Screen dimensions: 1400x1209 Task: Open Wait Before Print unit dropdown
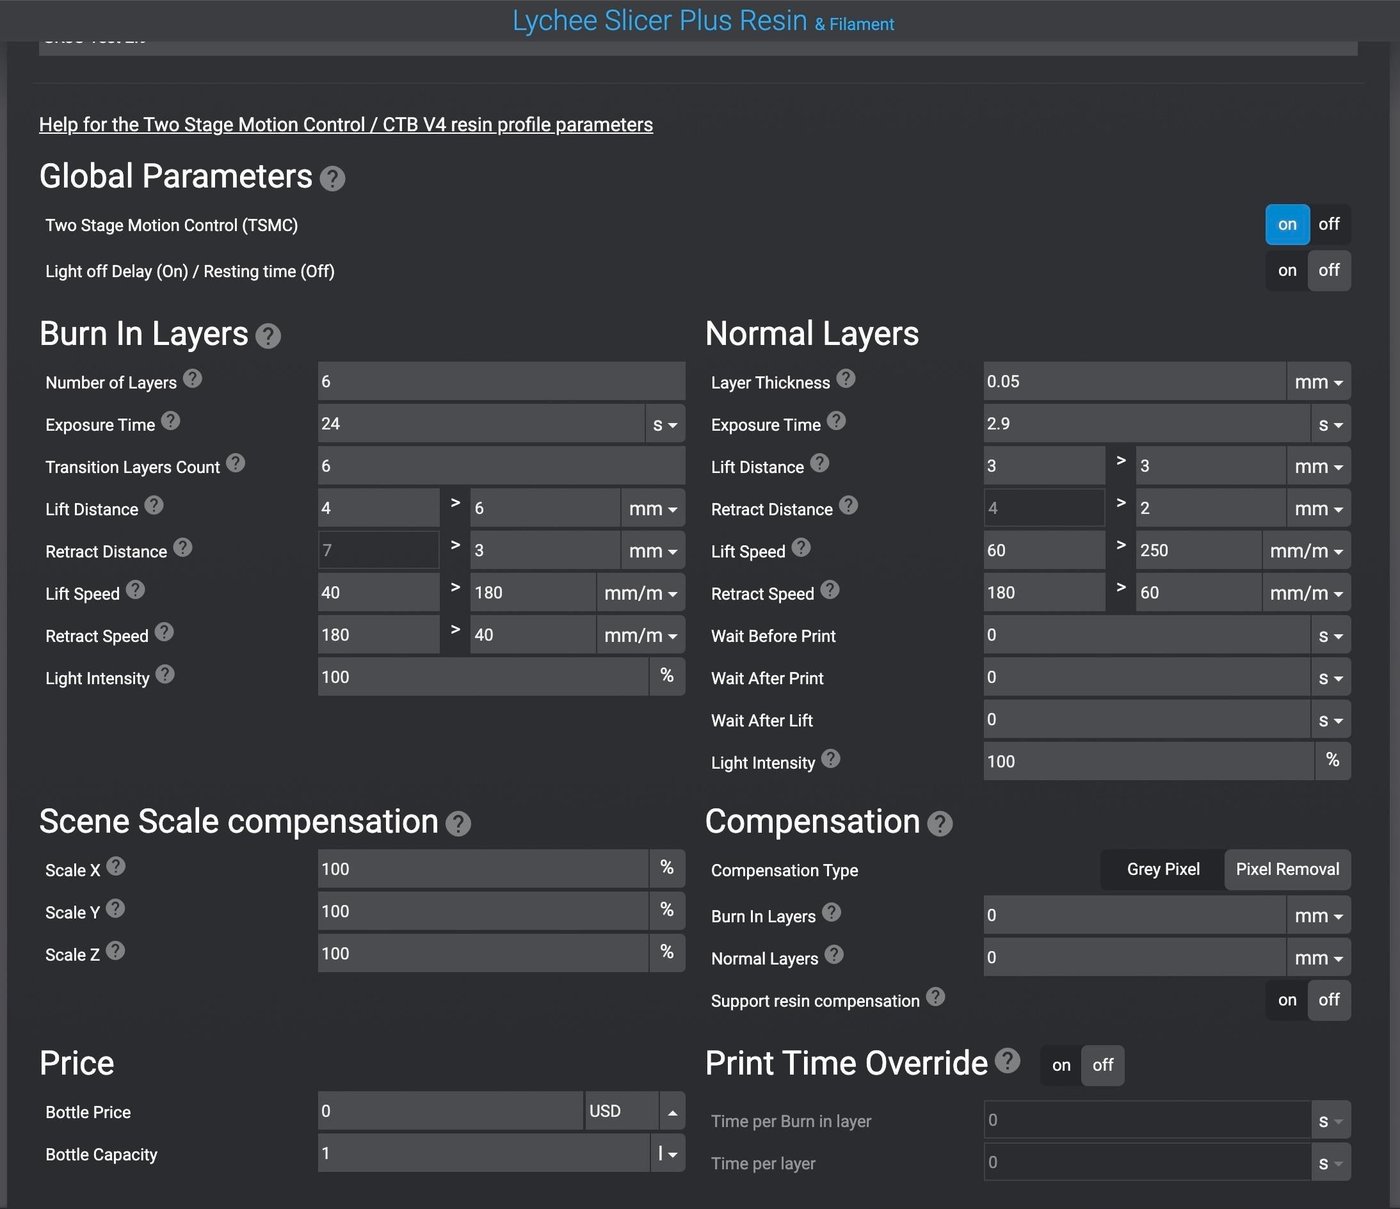tap(1331, 635)
